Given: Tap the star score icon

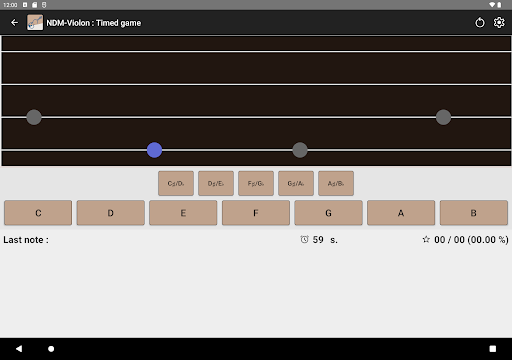Looking at the screenshot, I should pyautogui.click(x=426, y=239).
